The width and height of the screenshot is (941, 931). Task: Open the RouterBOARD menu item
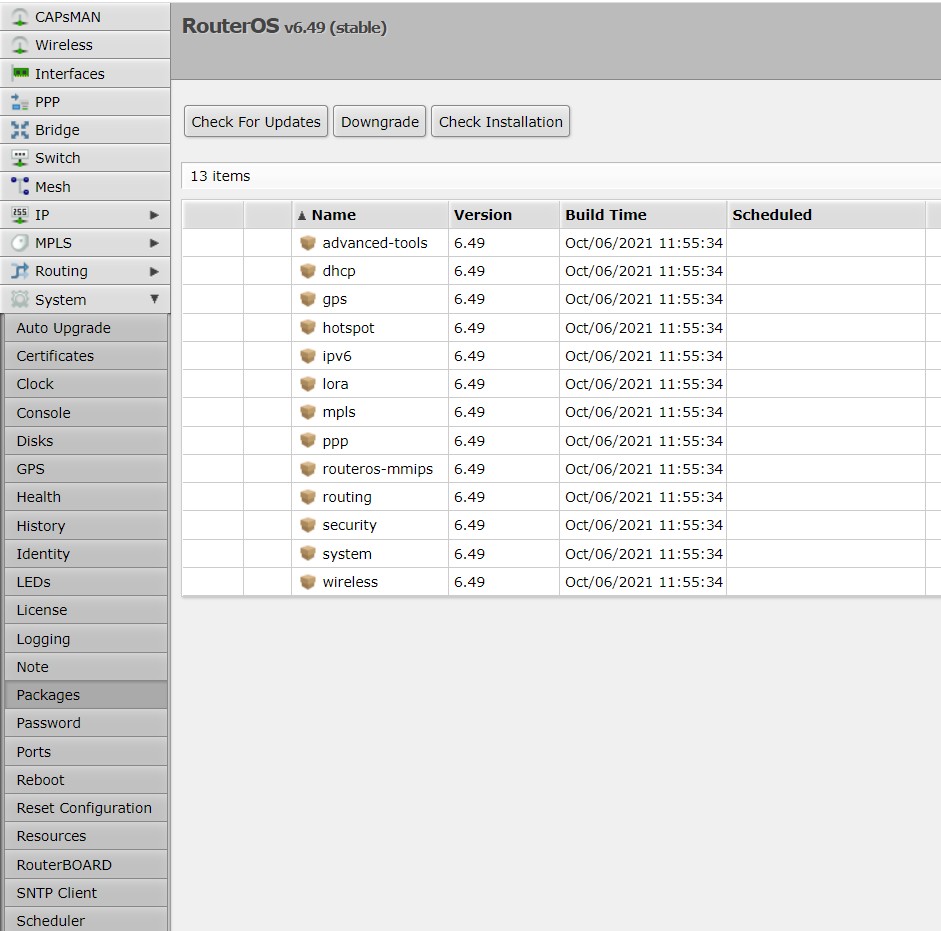86,864
